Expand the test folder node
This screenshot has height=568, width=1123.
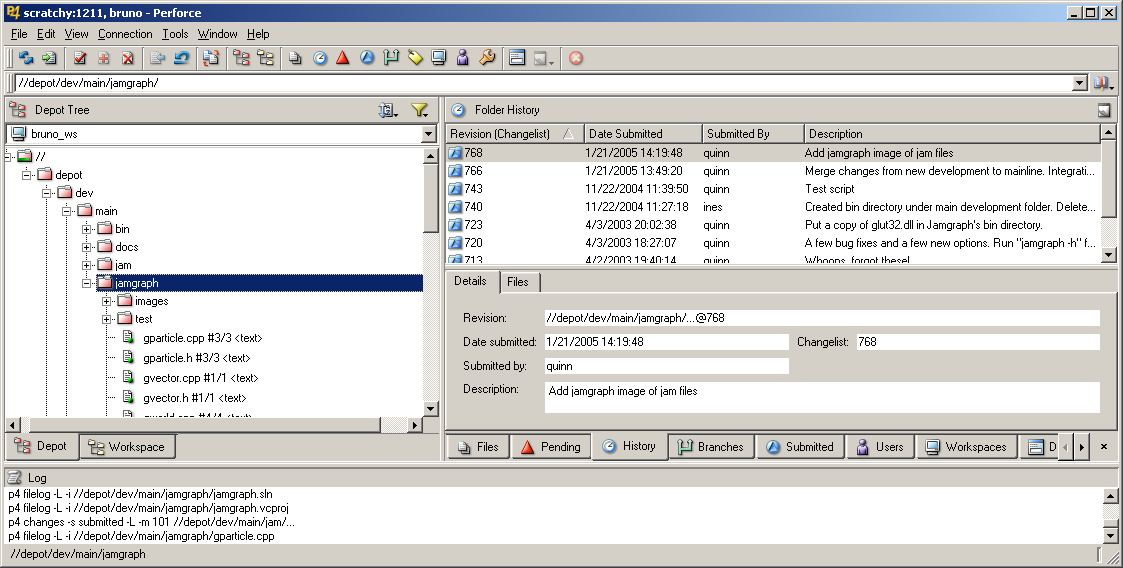pos(107,319)
